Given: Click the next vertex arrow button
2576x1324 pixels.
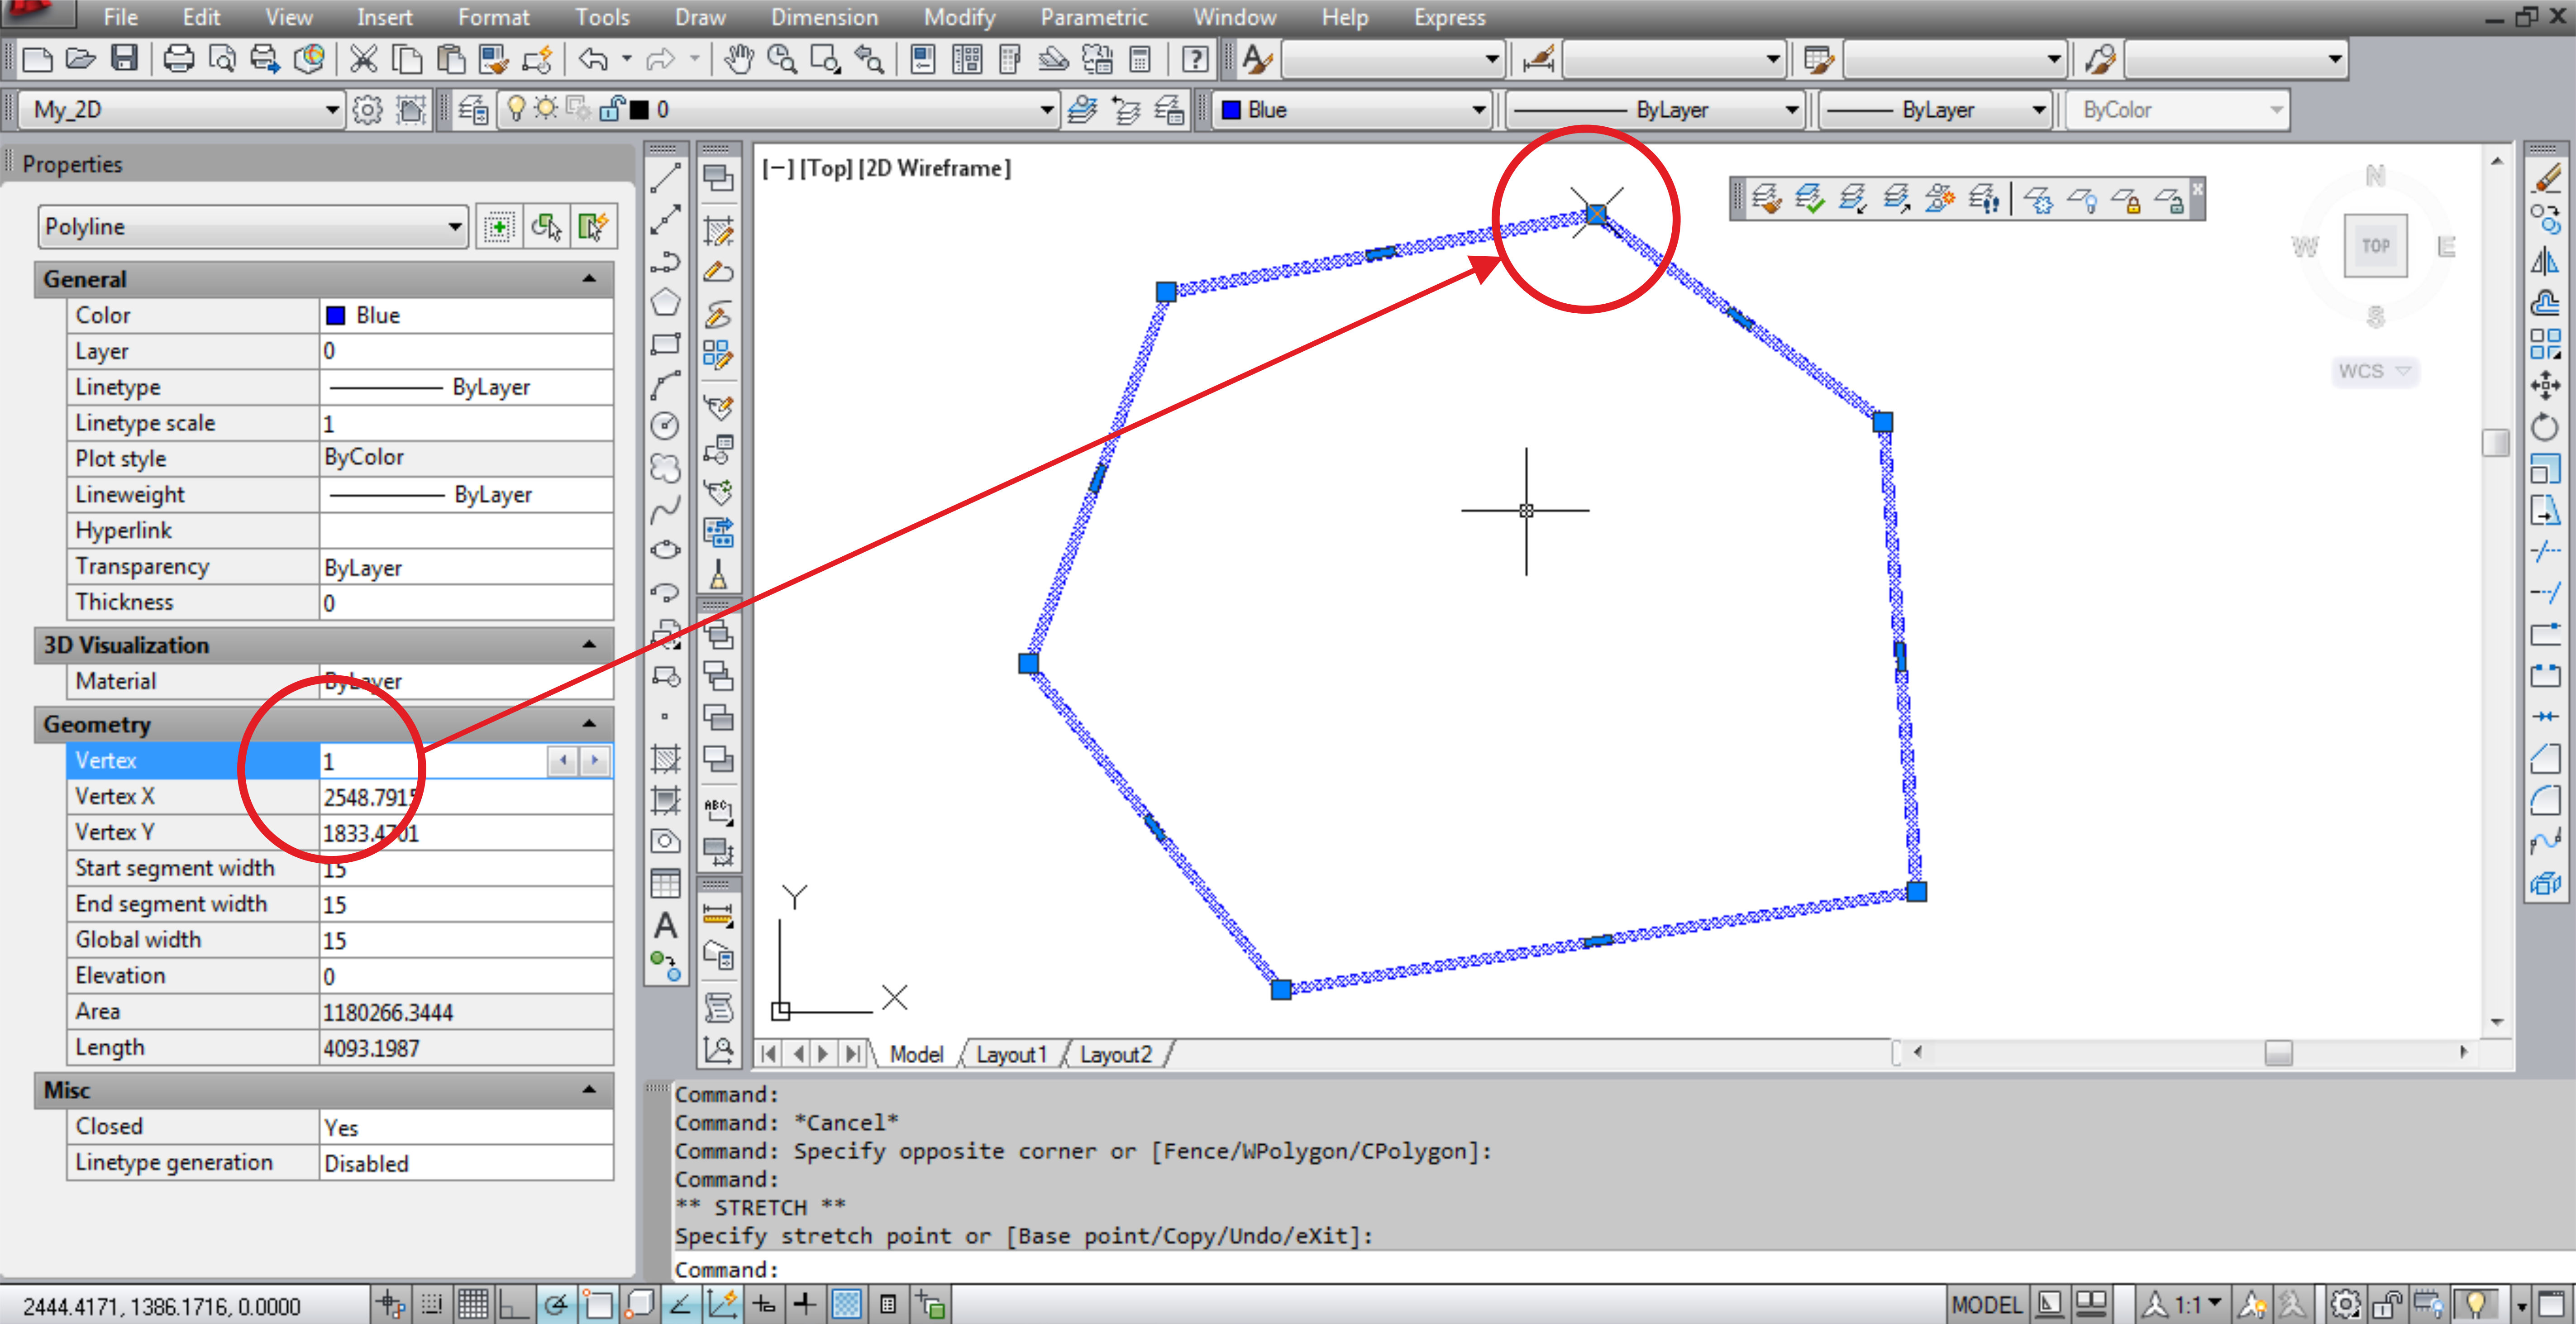Looking at the screenshot, I should [594, 761].
